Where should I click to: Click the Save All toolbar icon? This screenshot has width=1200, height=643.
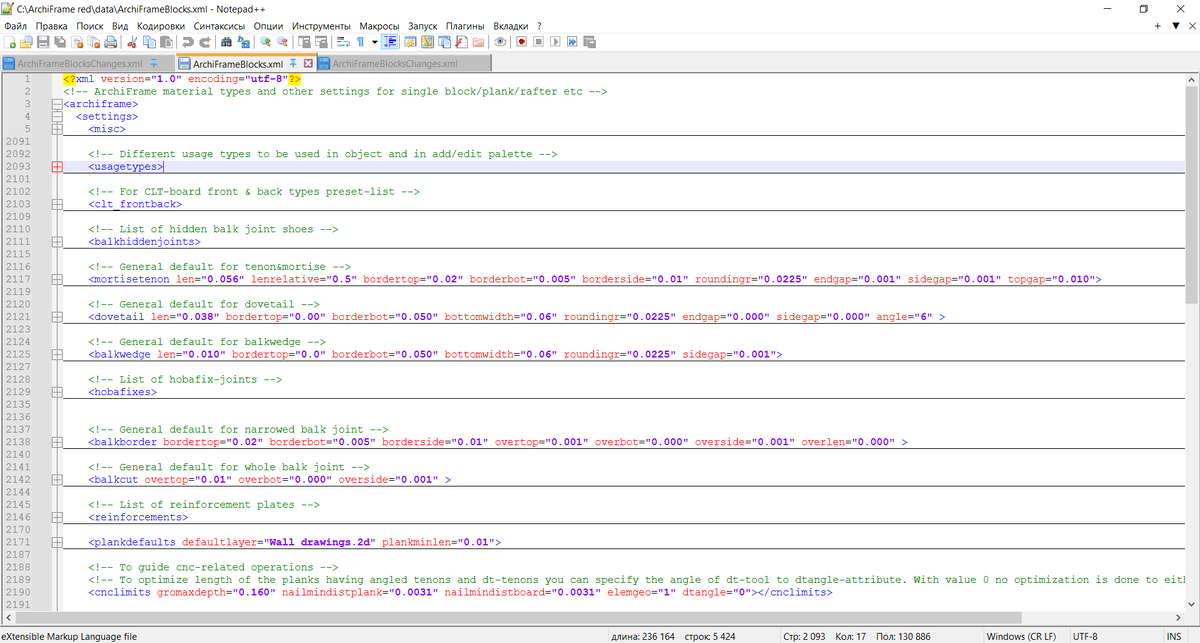pyautogui.click(x=60, y=42)
